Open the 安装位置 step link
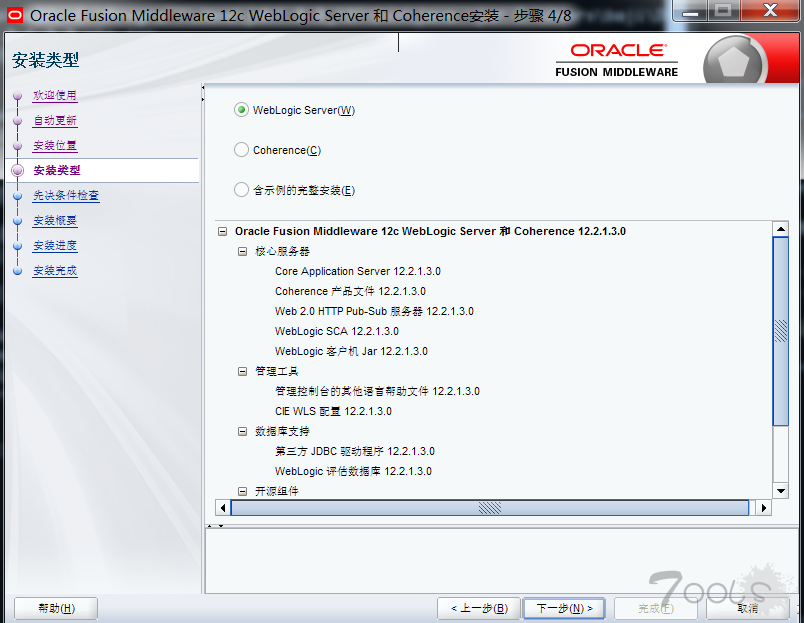The image size is (804, 623). coord(54,146)
